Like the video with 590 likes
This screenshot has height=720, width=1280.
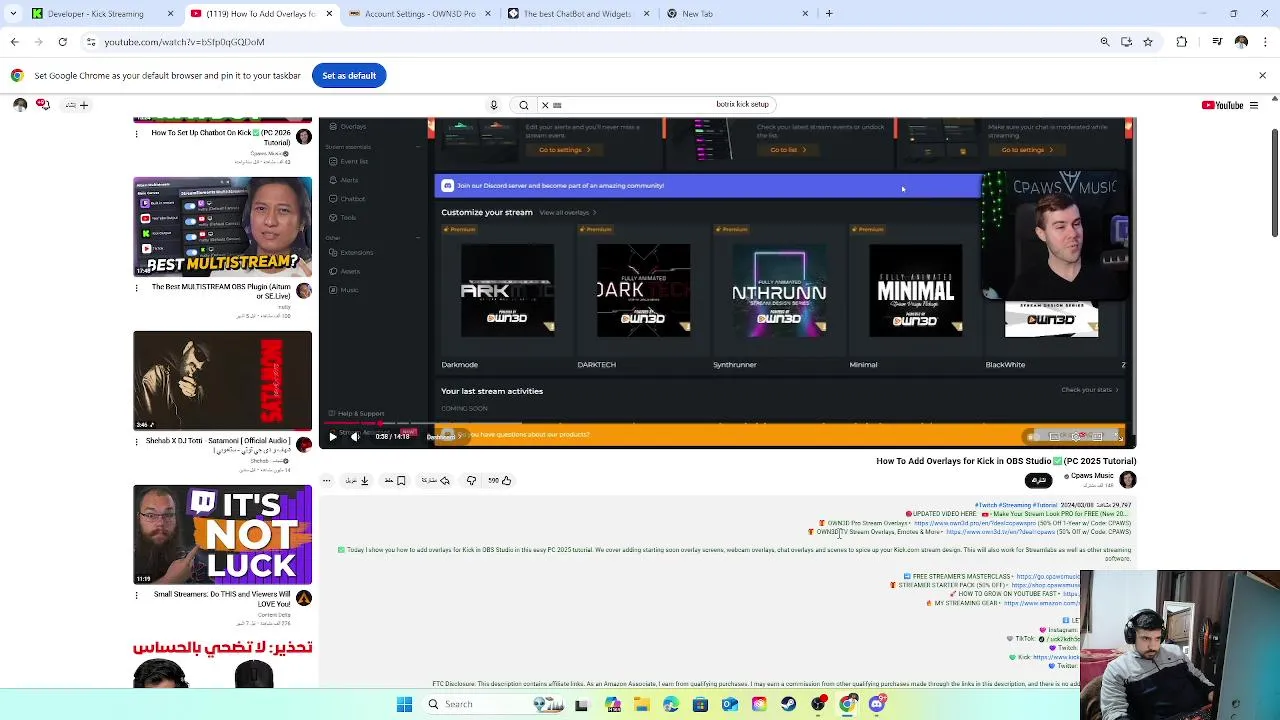click(499, 481)
